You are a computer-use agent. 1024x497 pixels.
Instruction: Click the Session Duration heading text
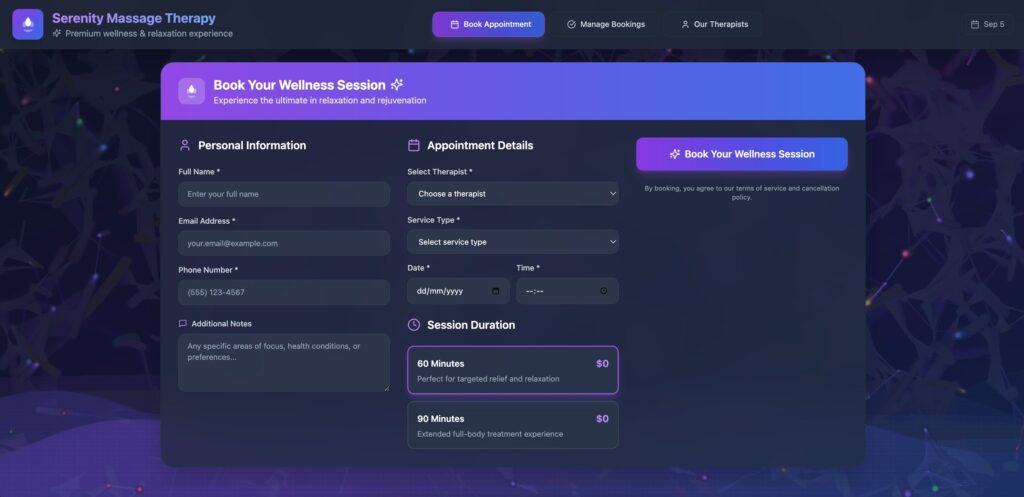(471, 325)
